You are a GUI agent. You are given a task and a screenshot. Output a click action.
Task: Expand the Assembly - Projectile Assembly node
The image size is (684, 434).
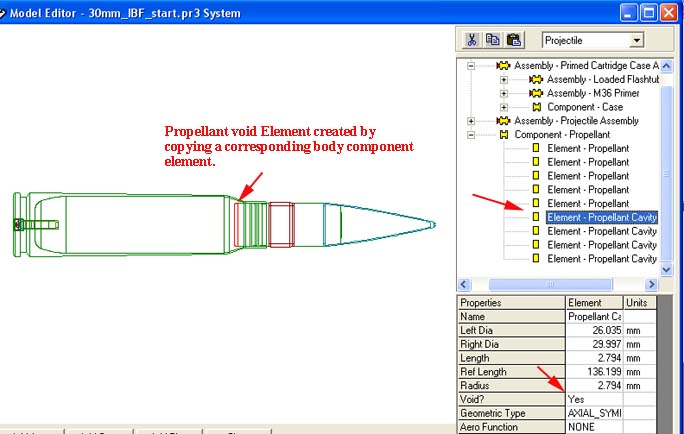pos(471,121)
